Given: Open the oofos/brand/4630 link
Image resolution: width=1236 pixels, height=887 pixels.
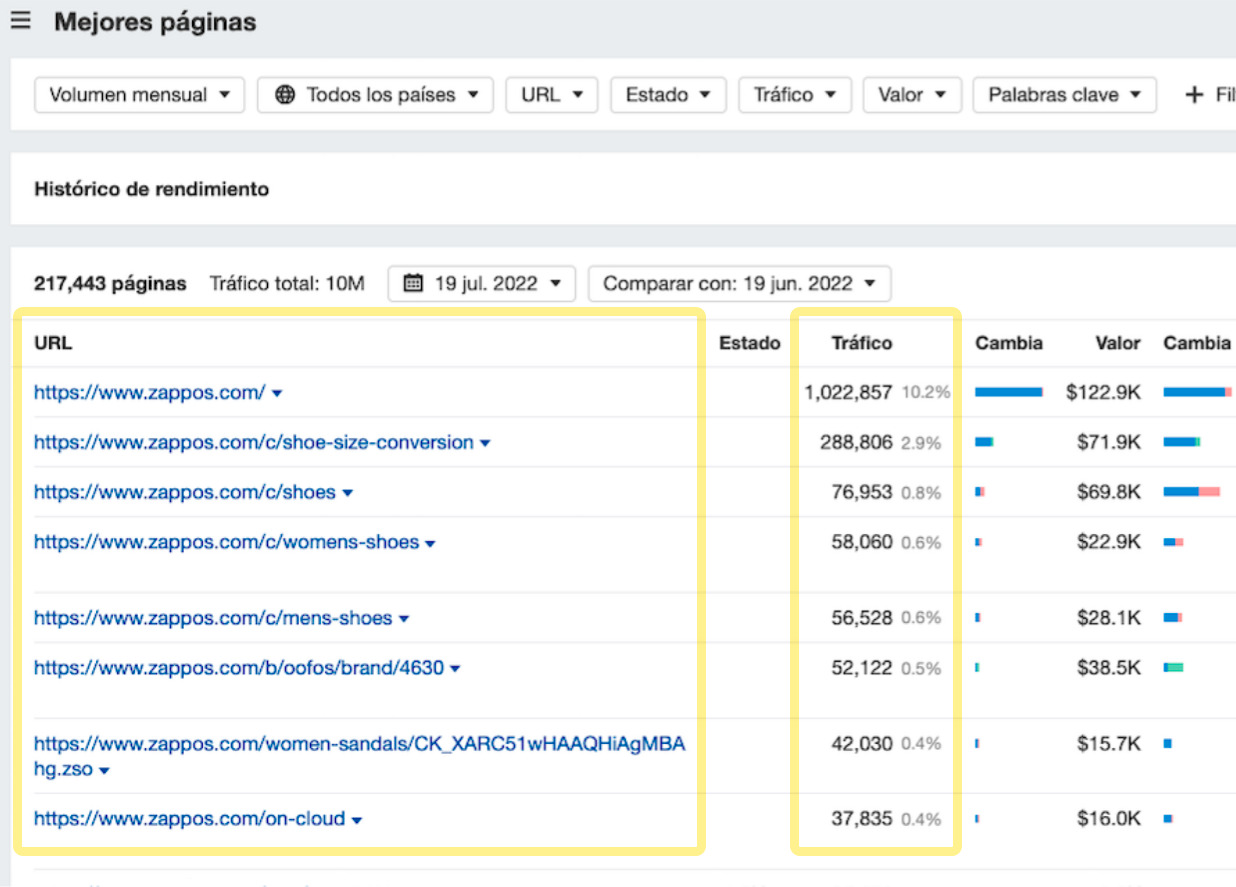Looking at the screenshot, I should point(239,668).
